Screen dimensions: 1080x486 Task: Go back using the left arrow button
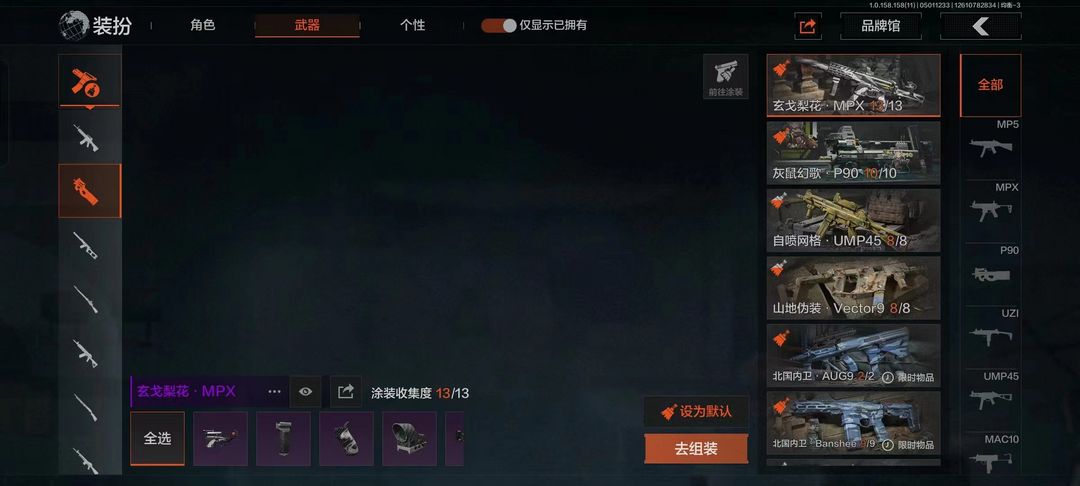[x=981, y=26]
